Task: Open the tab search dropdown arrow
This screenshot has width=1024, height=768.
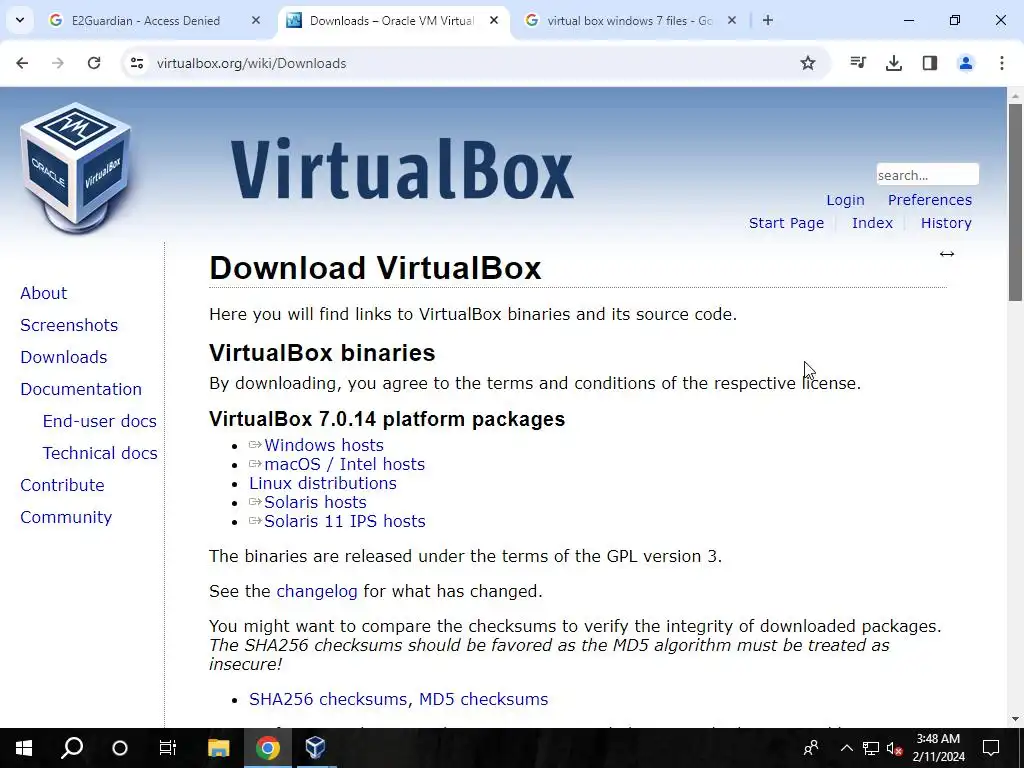Action: [20, 20]
